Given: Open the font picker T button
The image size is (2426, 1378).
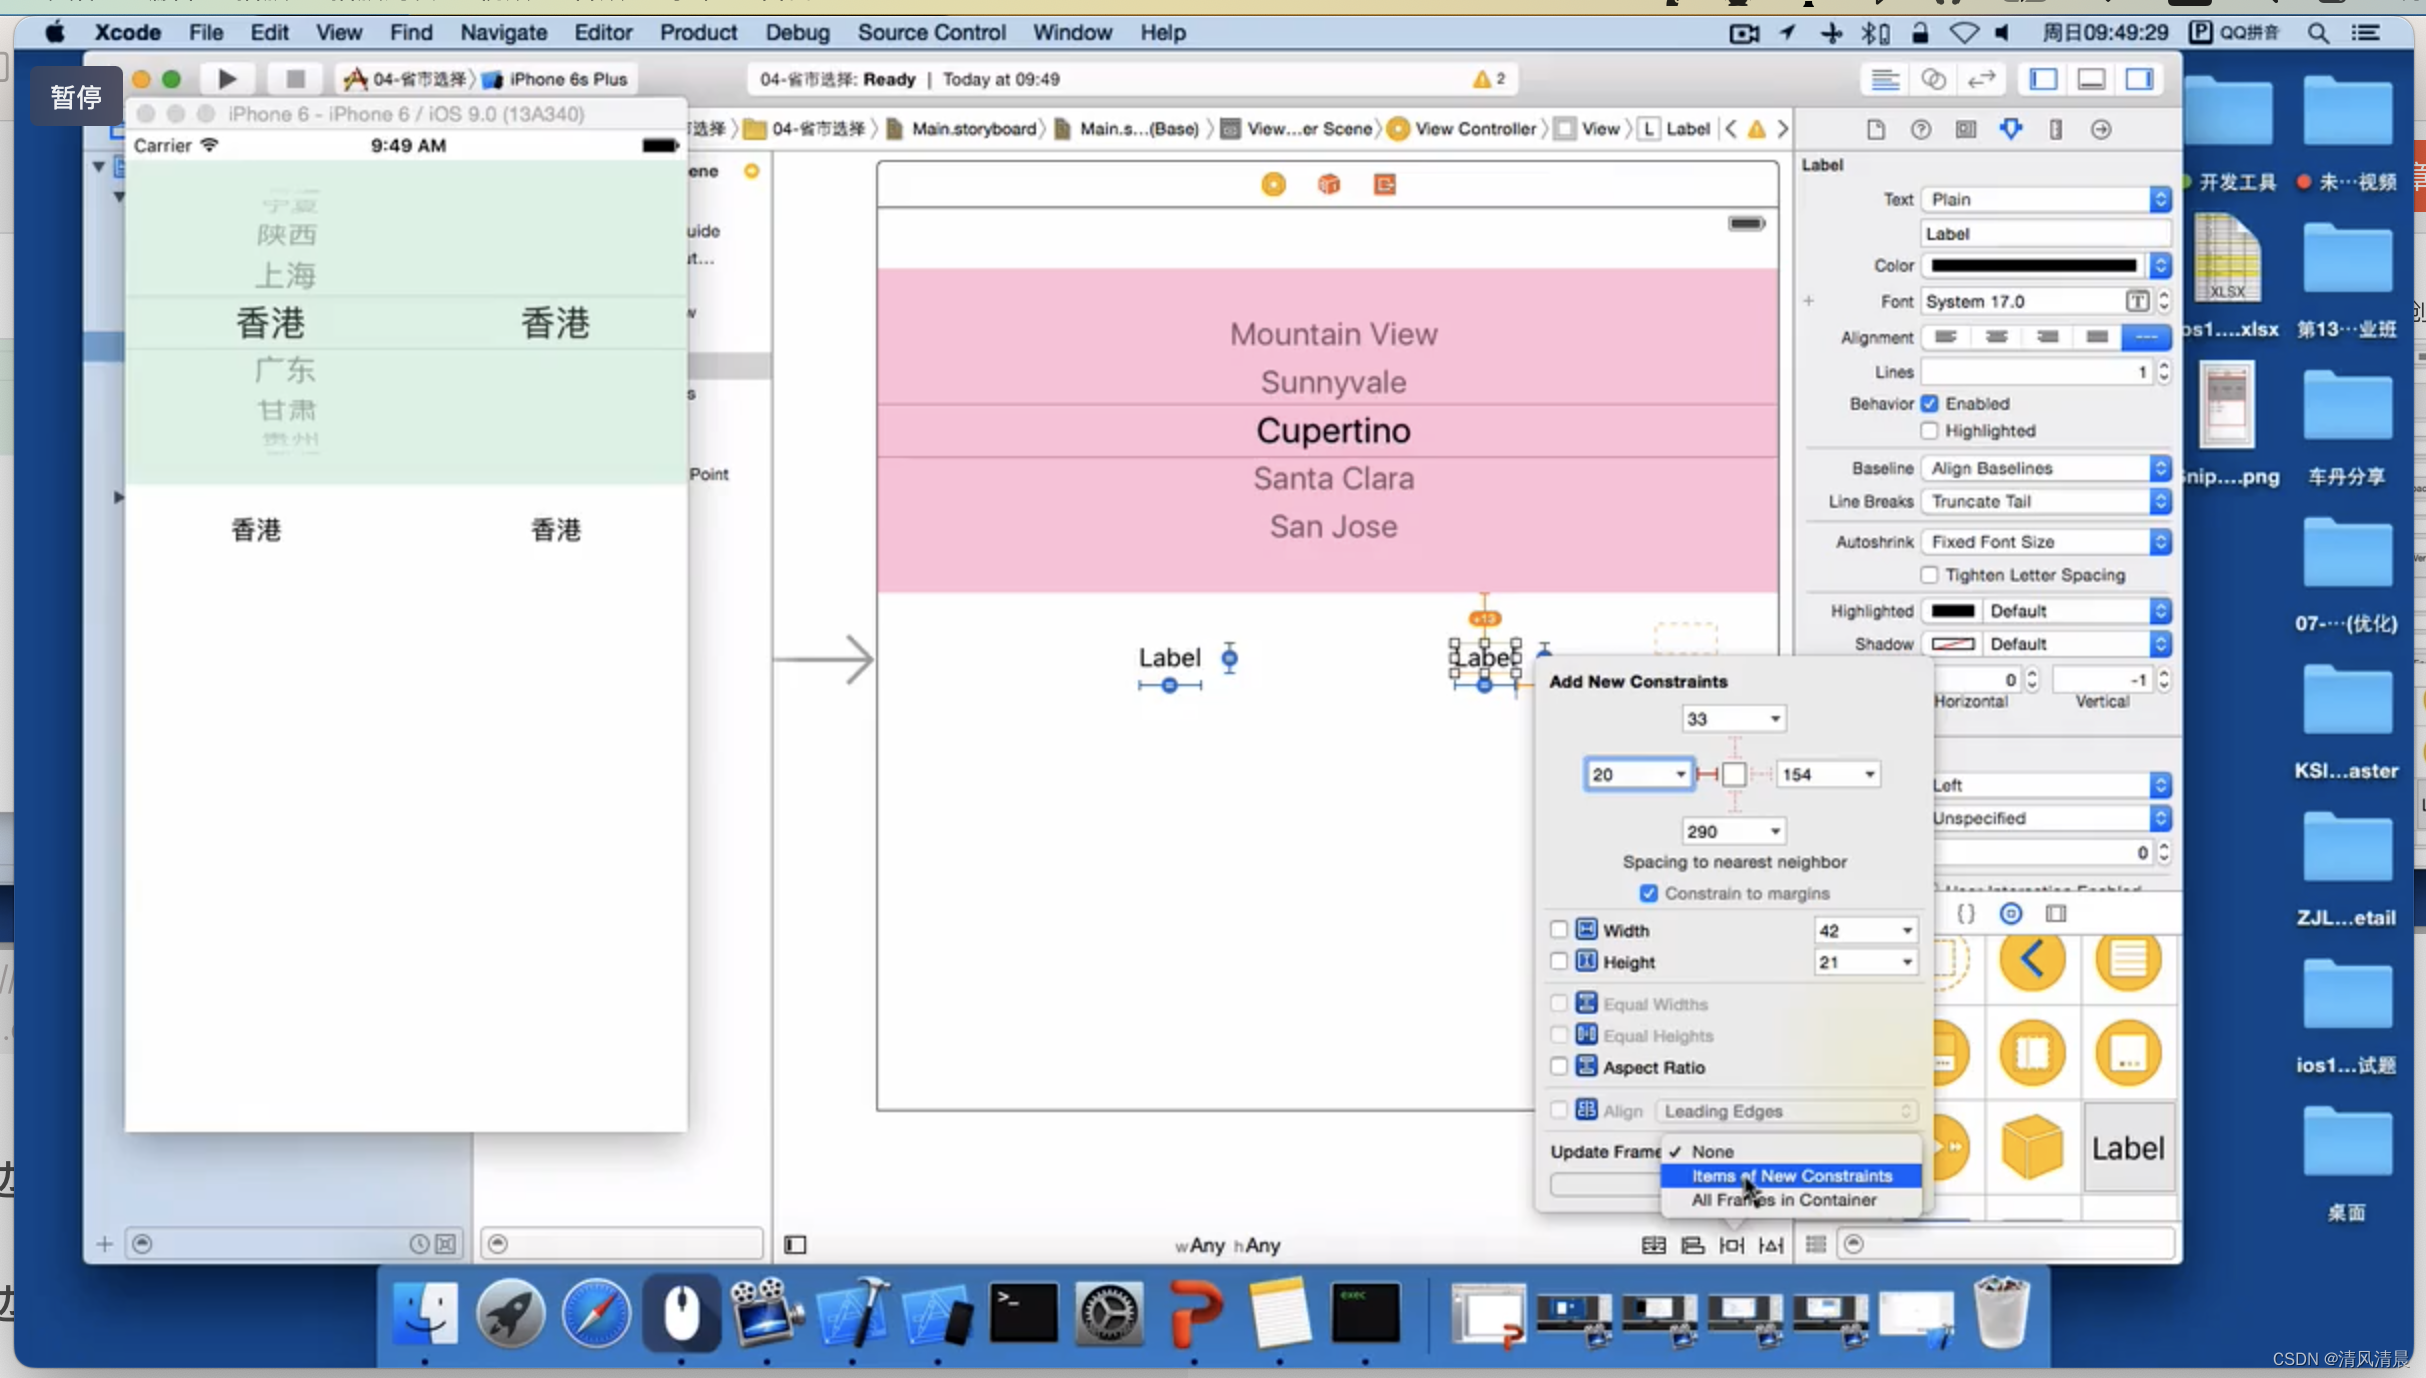Looking at the screenshot, I should [x=2136, y=302].
